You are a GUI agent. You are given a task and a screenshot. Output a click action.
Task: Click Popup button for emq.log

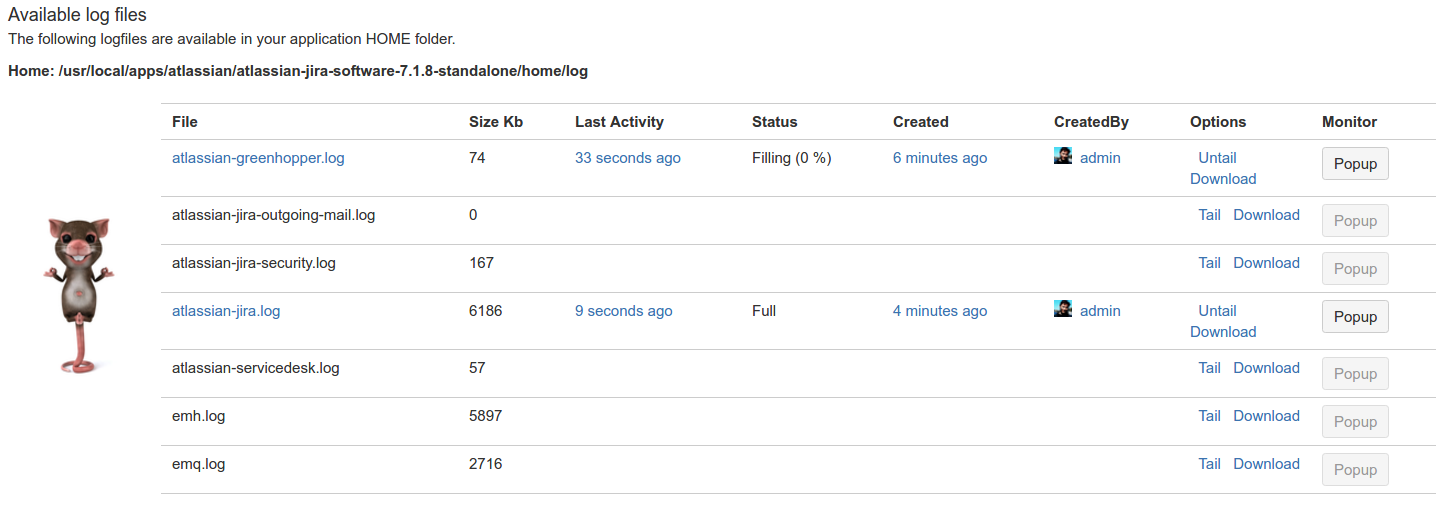1355,470
